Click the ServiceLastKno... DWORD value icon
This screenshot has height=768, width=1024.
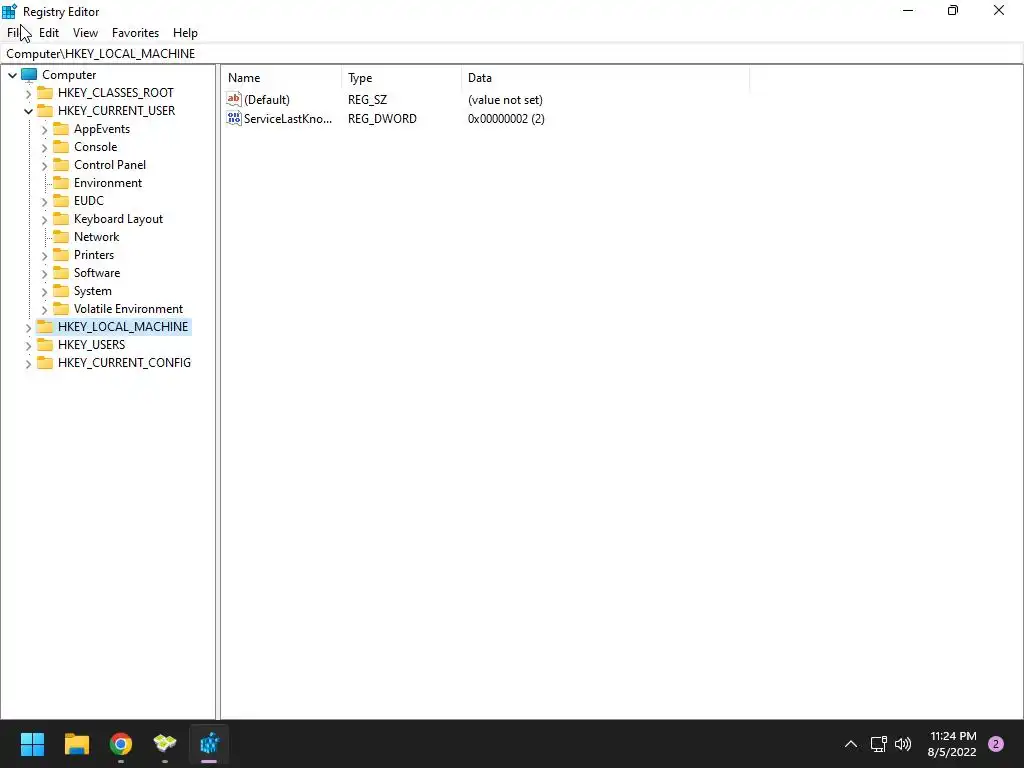click(234, 118)
